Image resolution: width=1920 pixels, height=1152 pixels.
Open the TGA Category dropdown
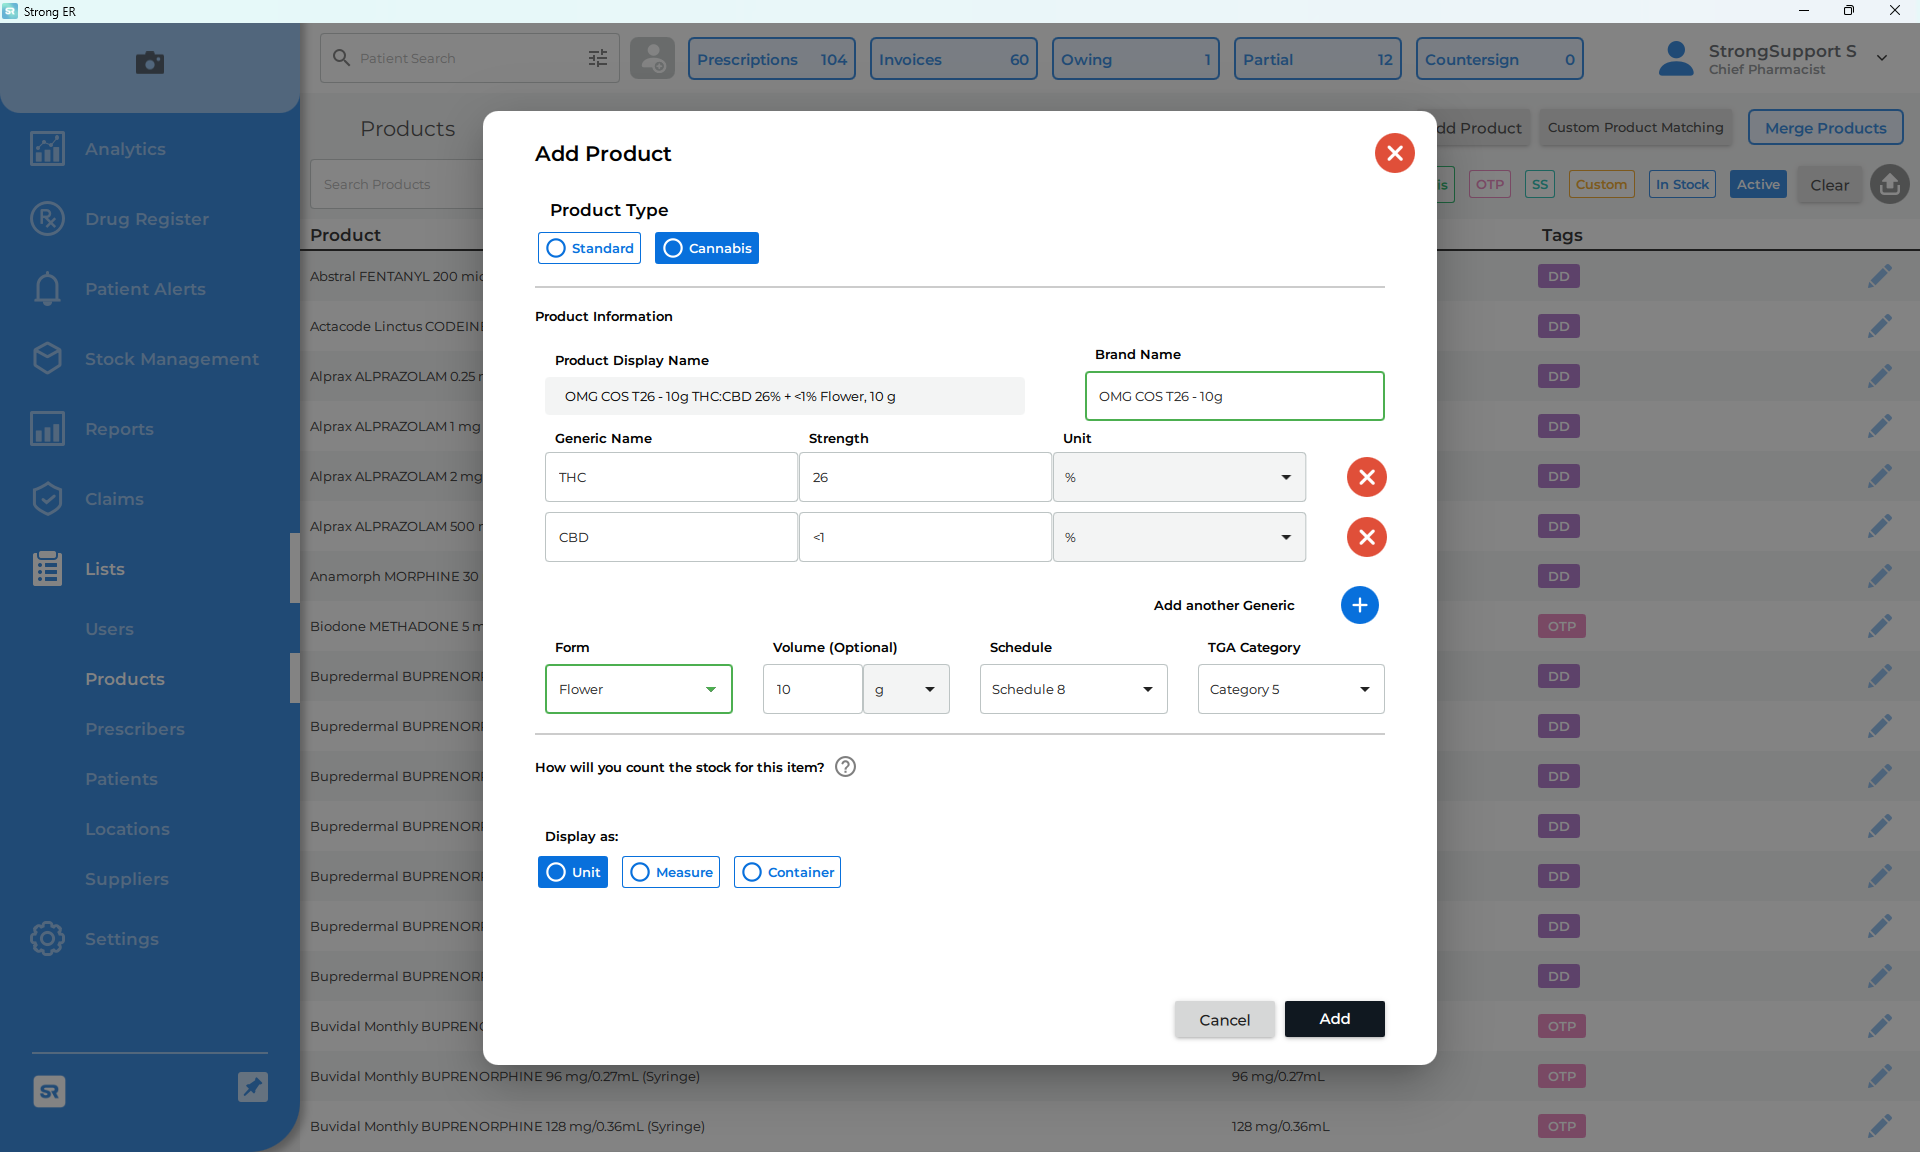pos(1290,689)
